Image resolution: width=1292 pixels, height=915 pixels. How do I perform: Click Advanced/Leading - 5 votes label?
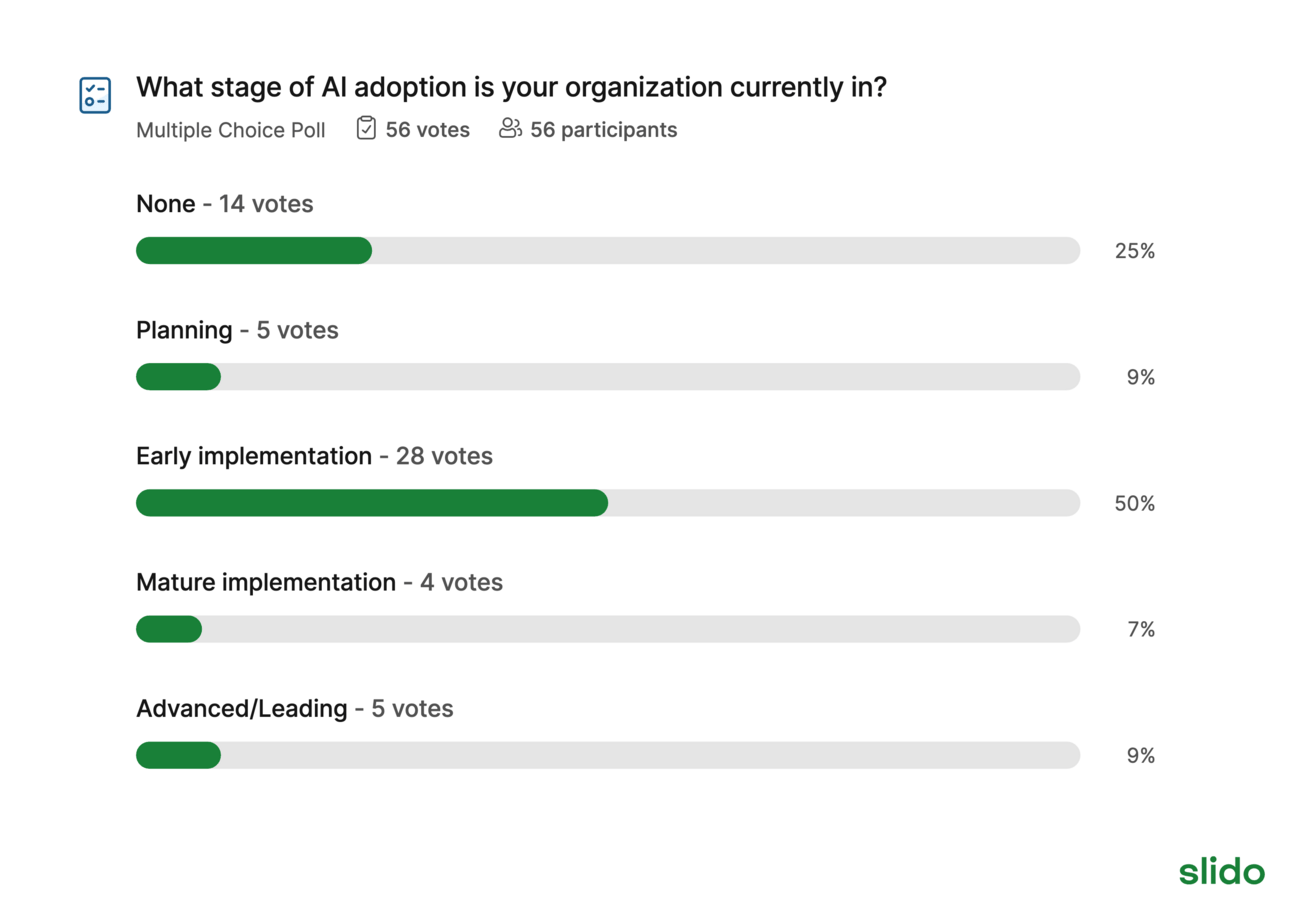pyautogui.click(x=295, y=709)
